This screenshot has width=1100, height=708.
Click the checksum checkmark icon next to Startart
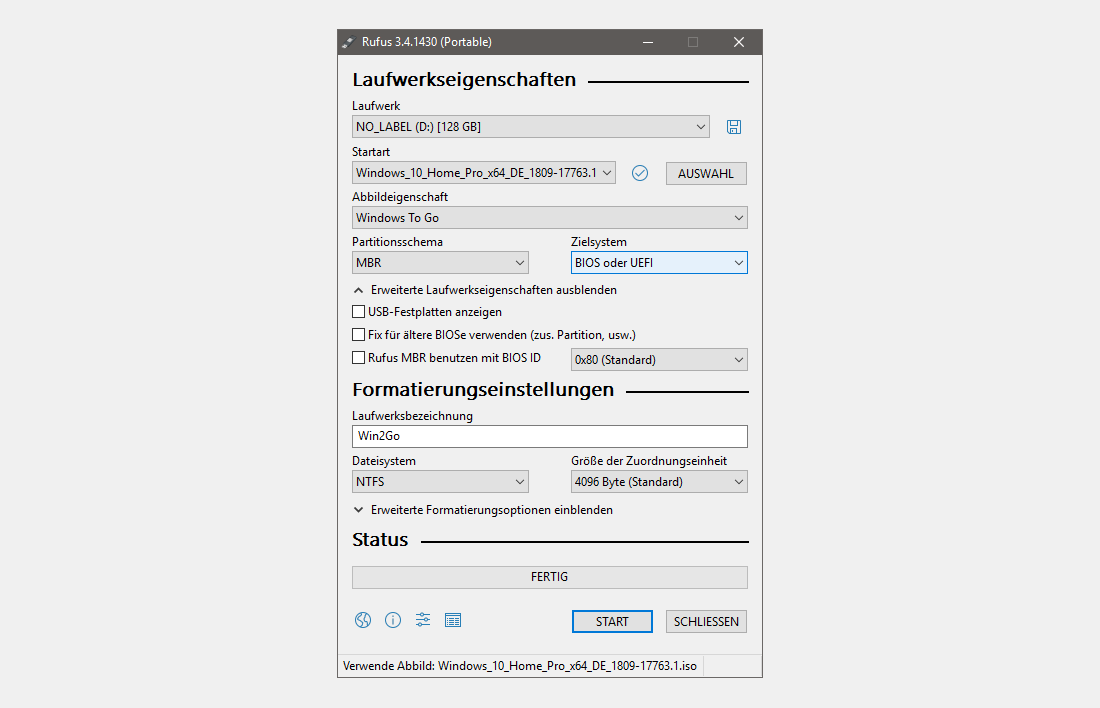[640, 173]
